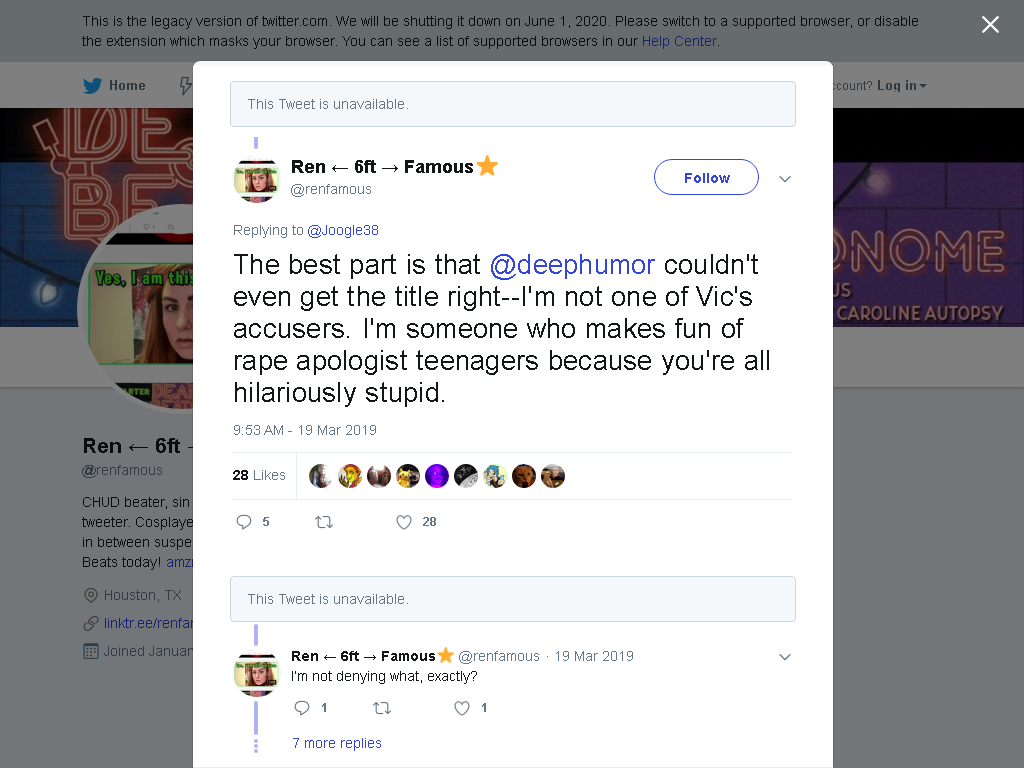Like the 'I'm not denying what, exactly?' reply

[x=462, y=708]
